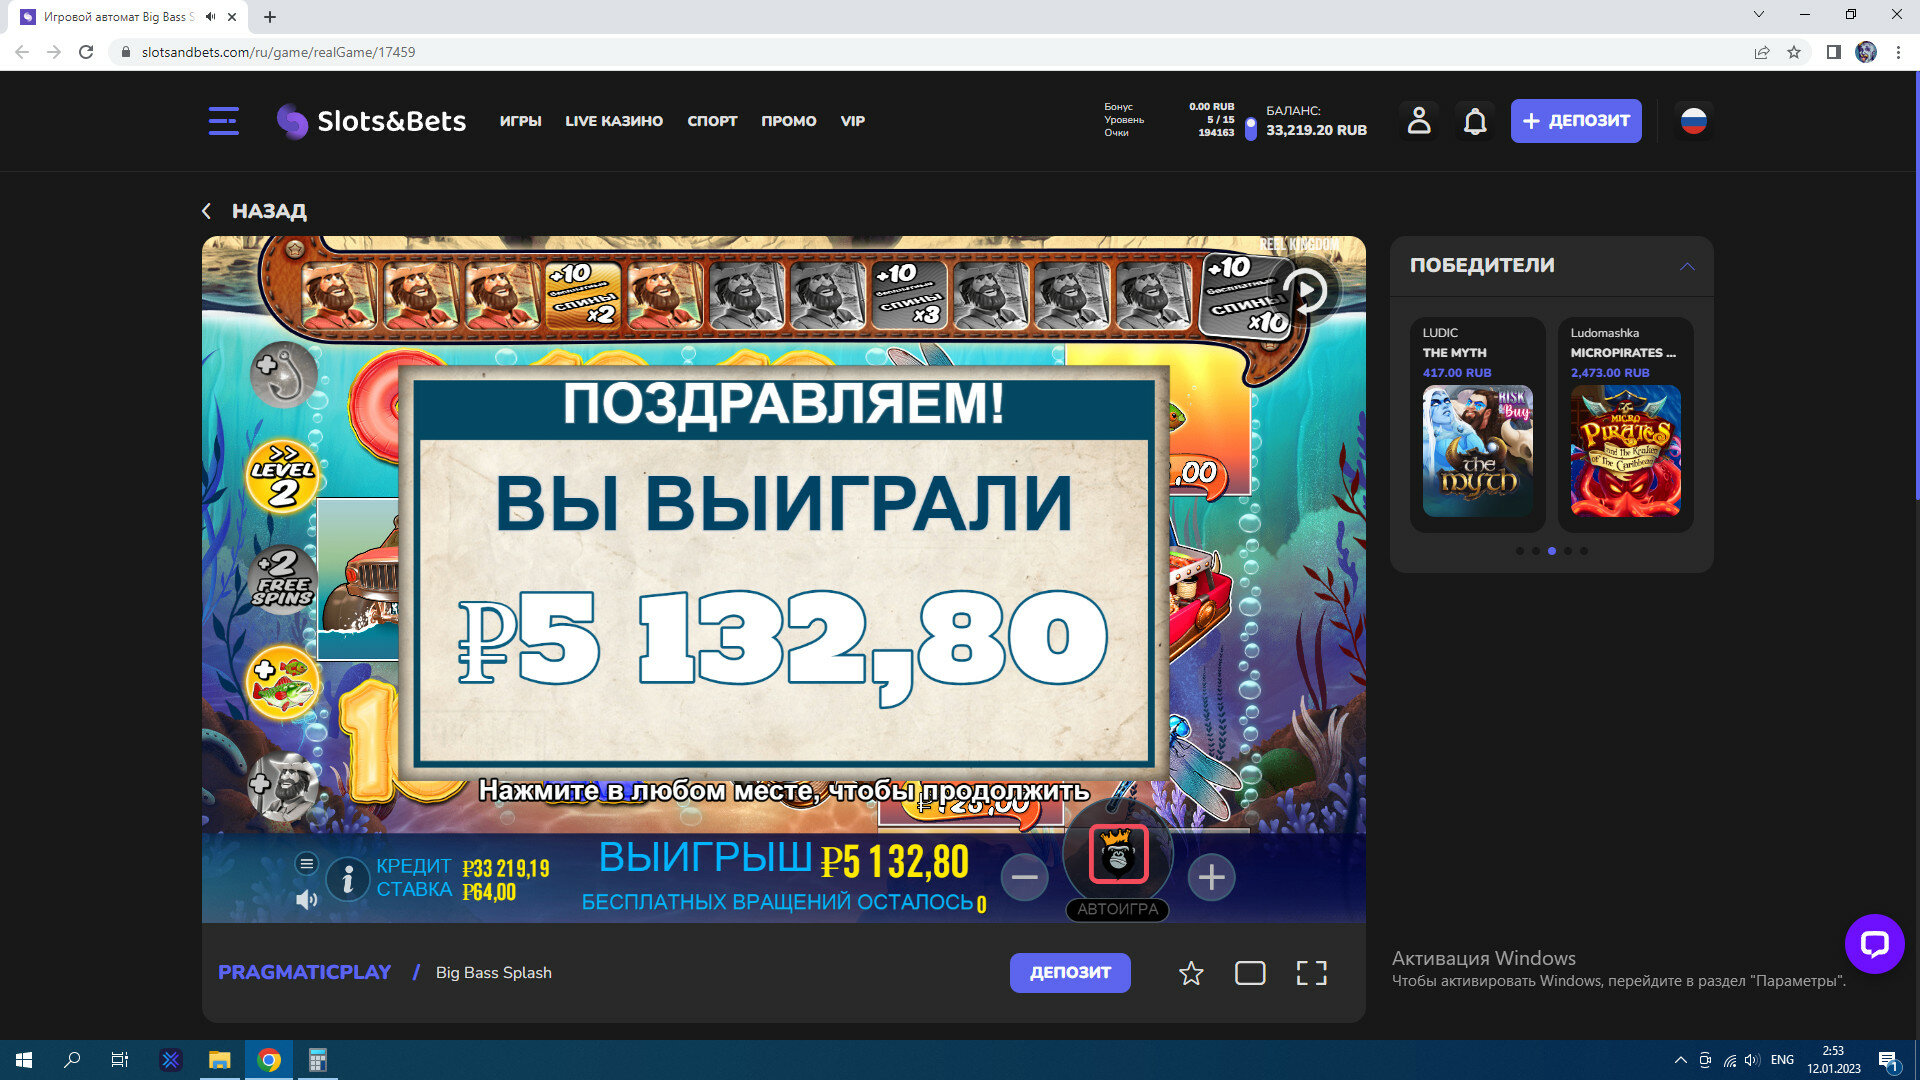Add Big Bass Splash to favorites

[1190, 973]
